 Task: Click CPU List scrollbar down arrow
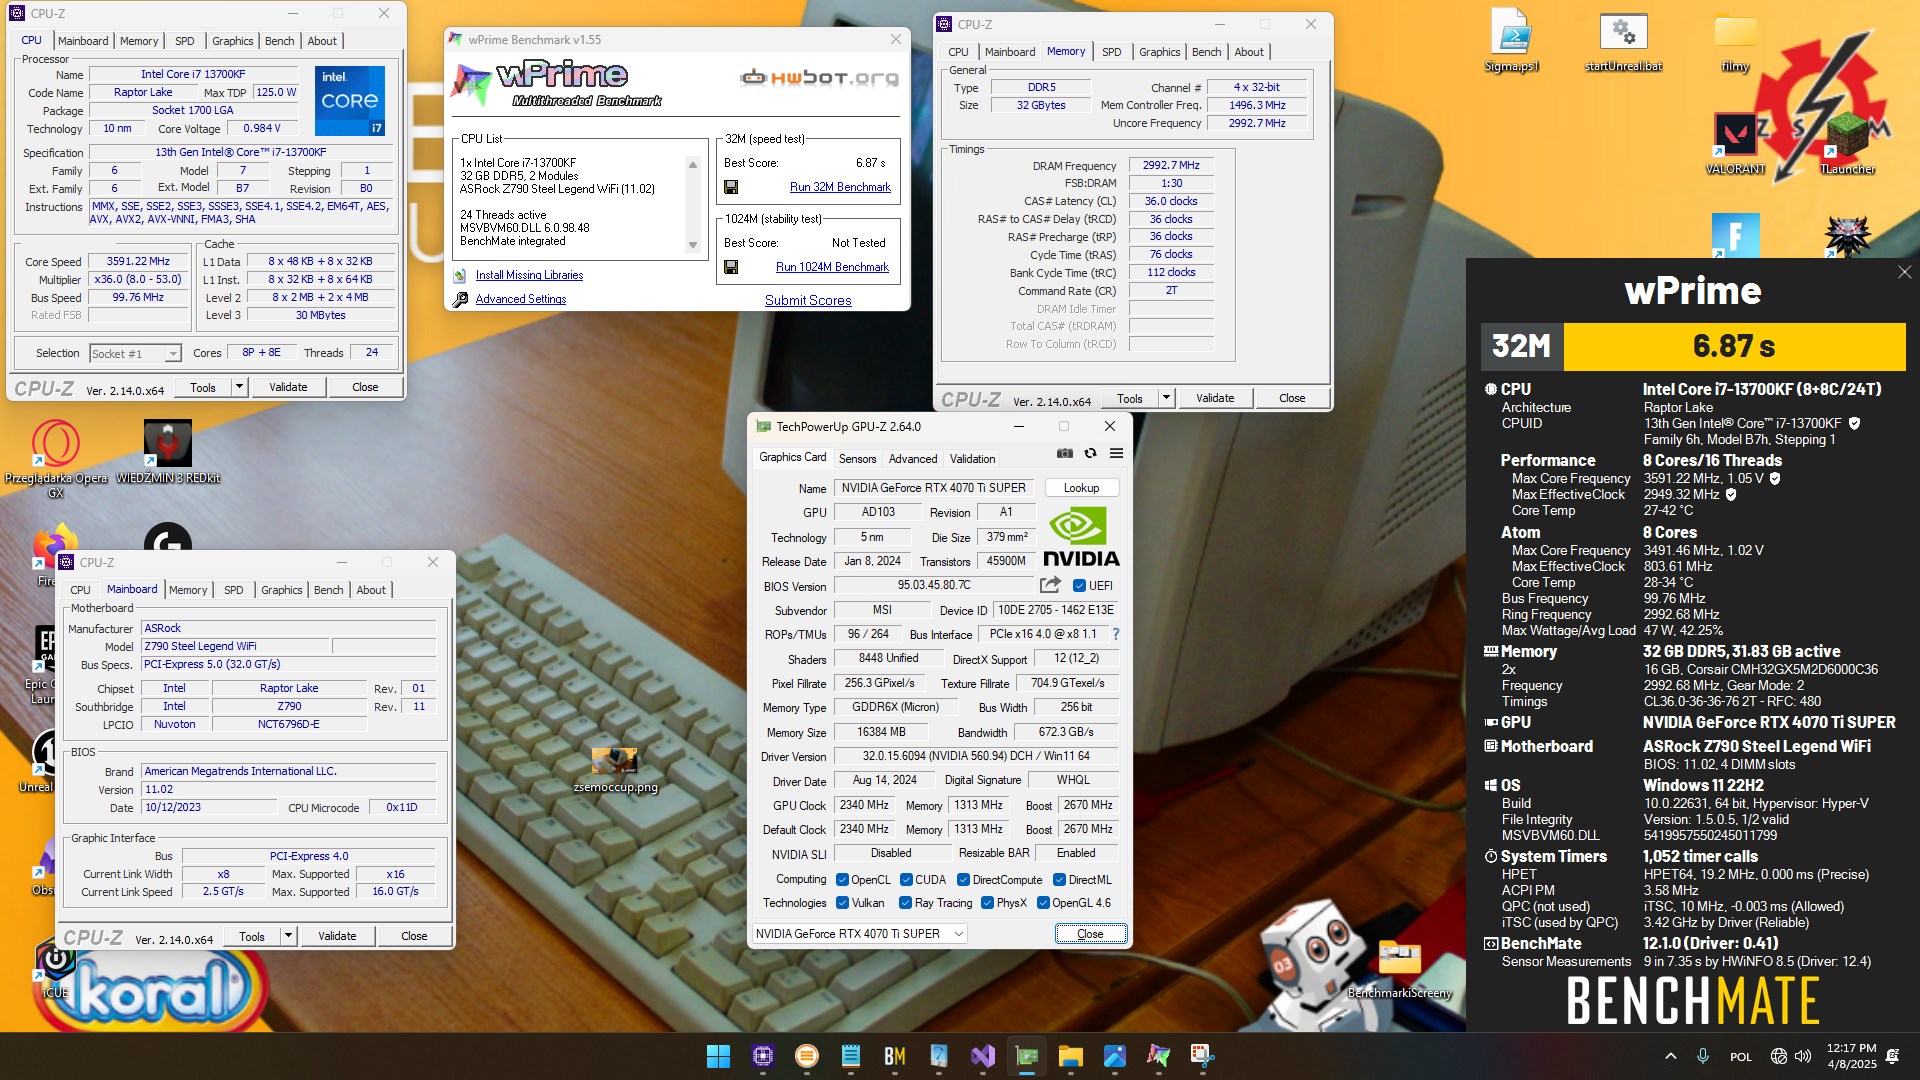point(692,245)
